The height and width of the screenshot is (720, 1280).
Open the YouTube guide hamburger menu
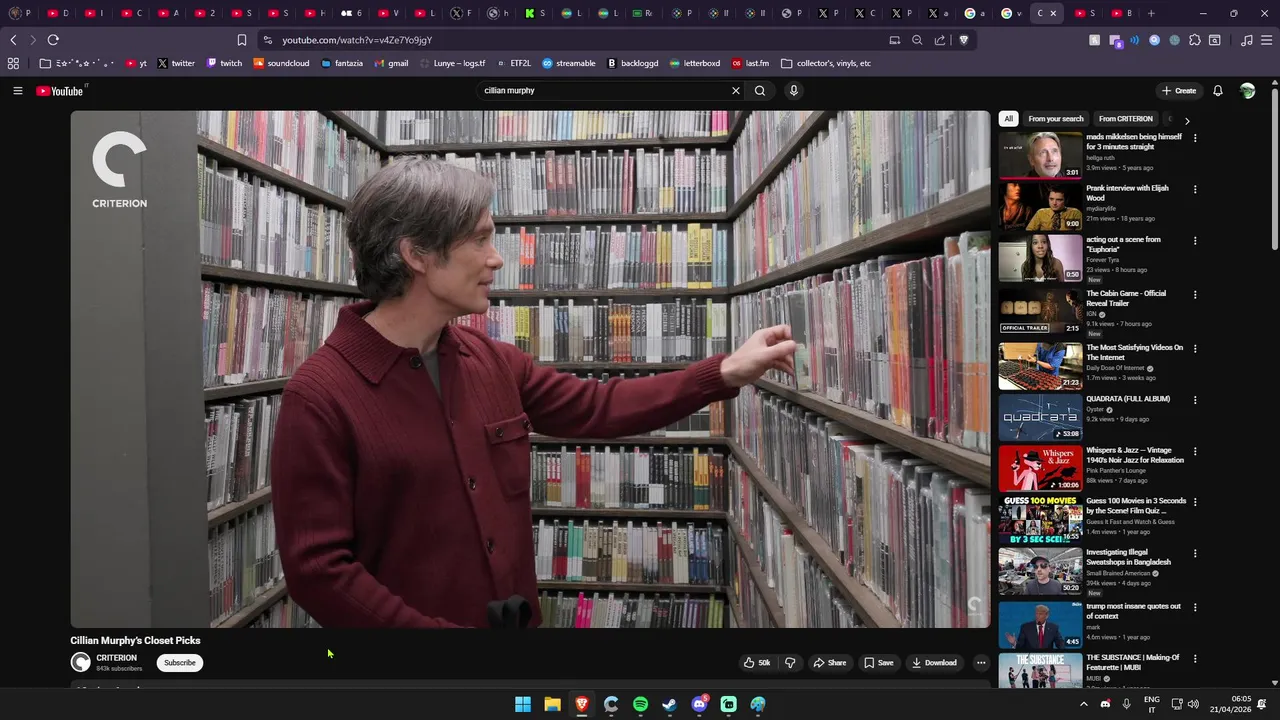click(x=17, y=91)
